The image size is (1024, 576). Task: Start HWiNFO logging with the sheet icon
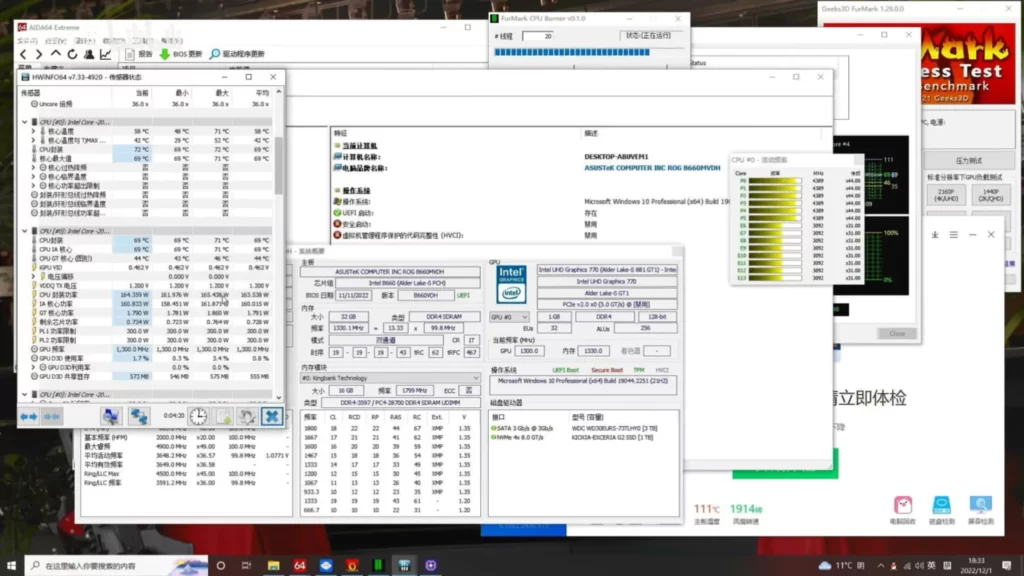coord(224,416)
